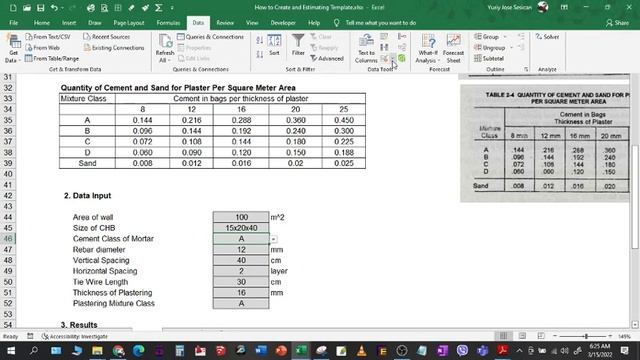Switch to Page Break Preview in status bar
640x360 pixels.
(x=541, y=336)
